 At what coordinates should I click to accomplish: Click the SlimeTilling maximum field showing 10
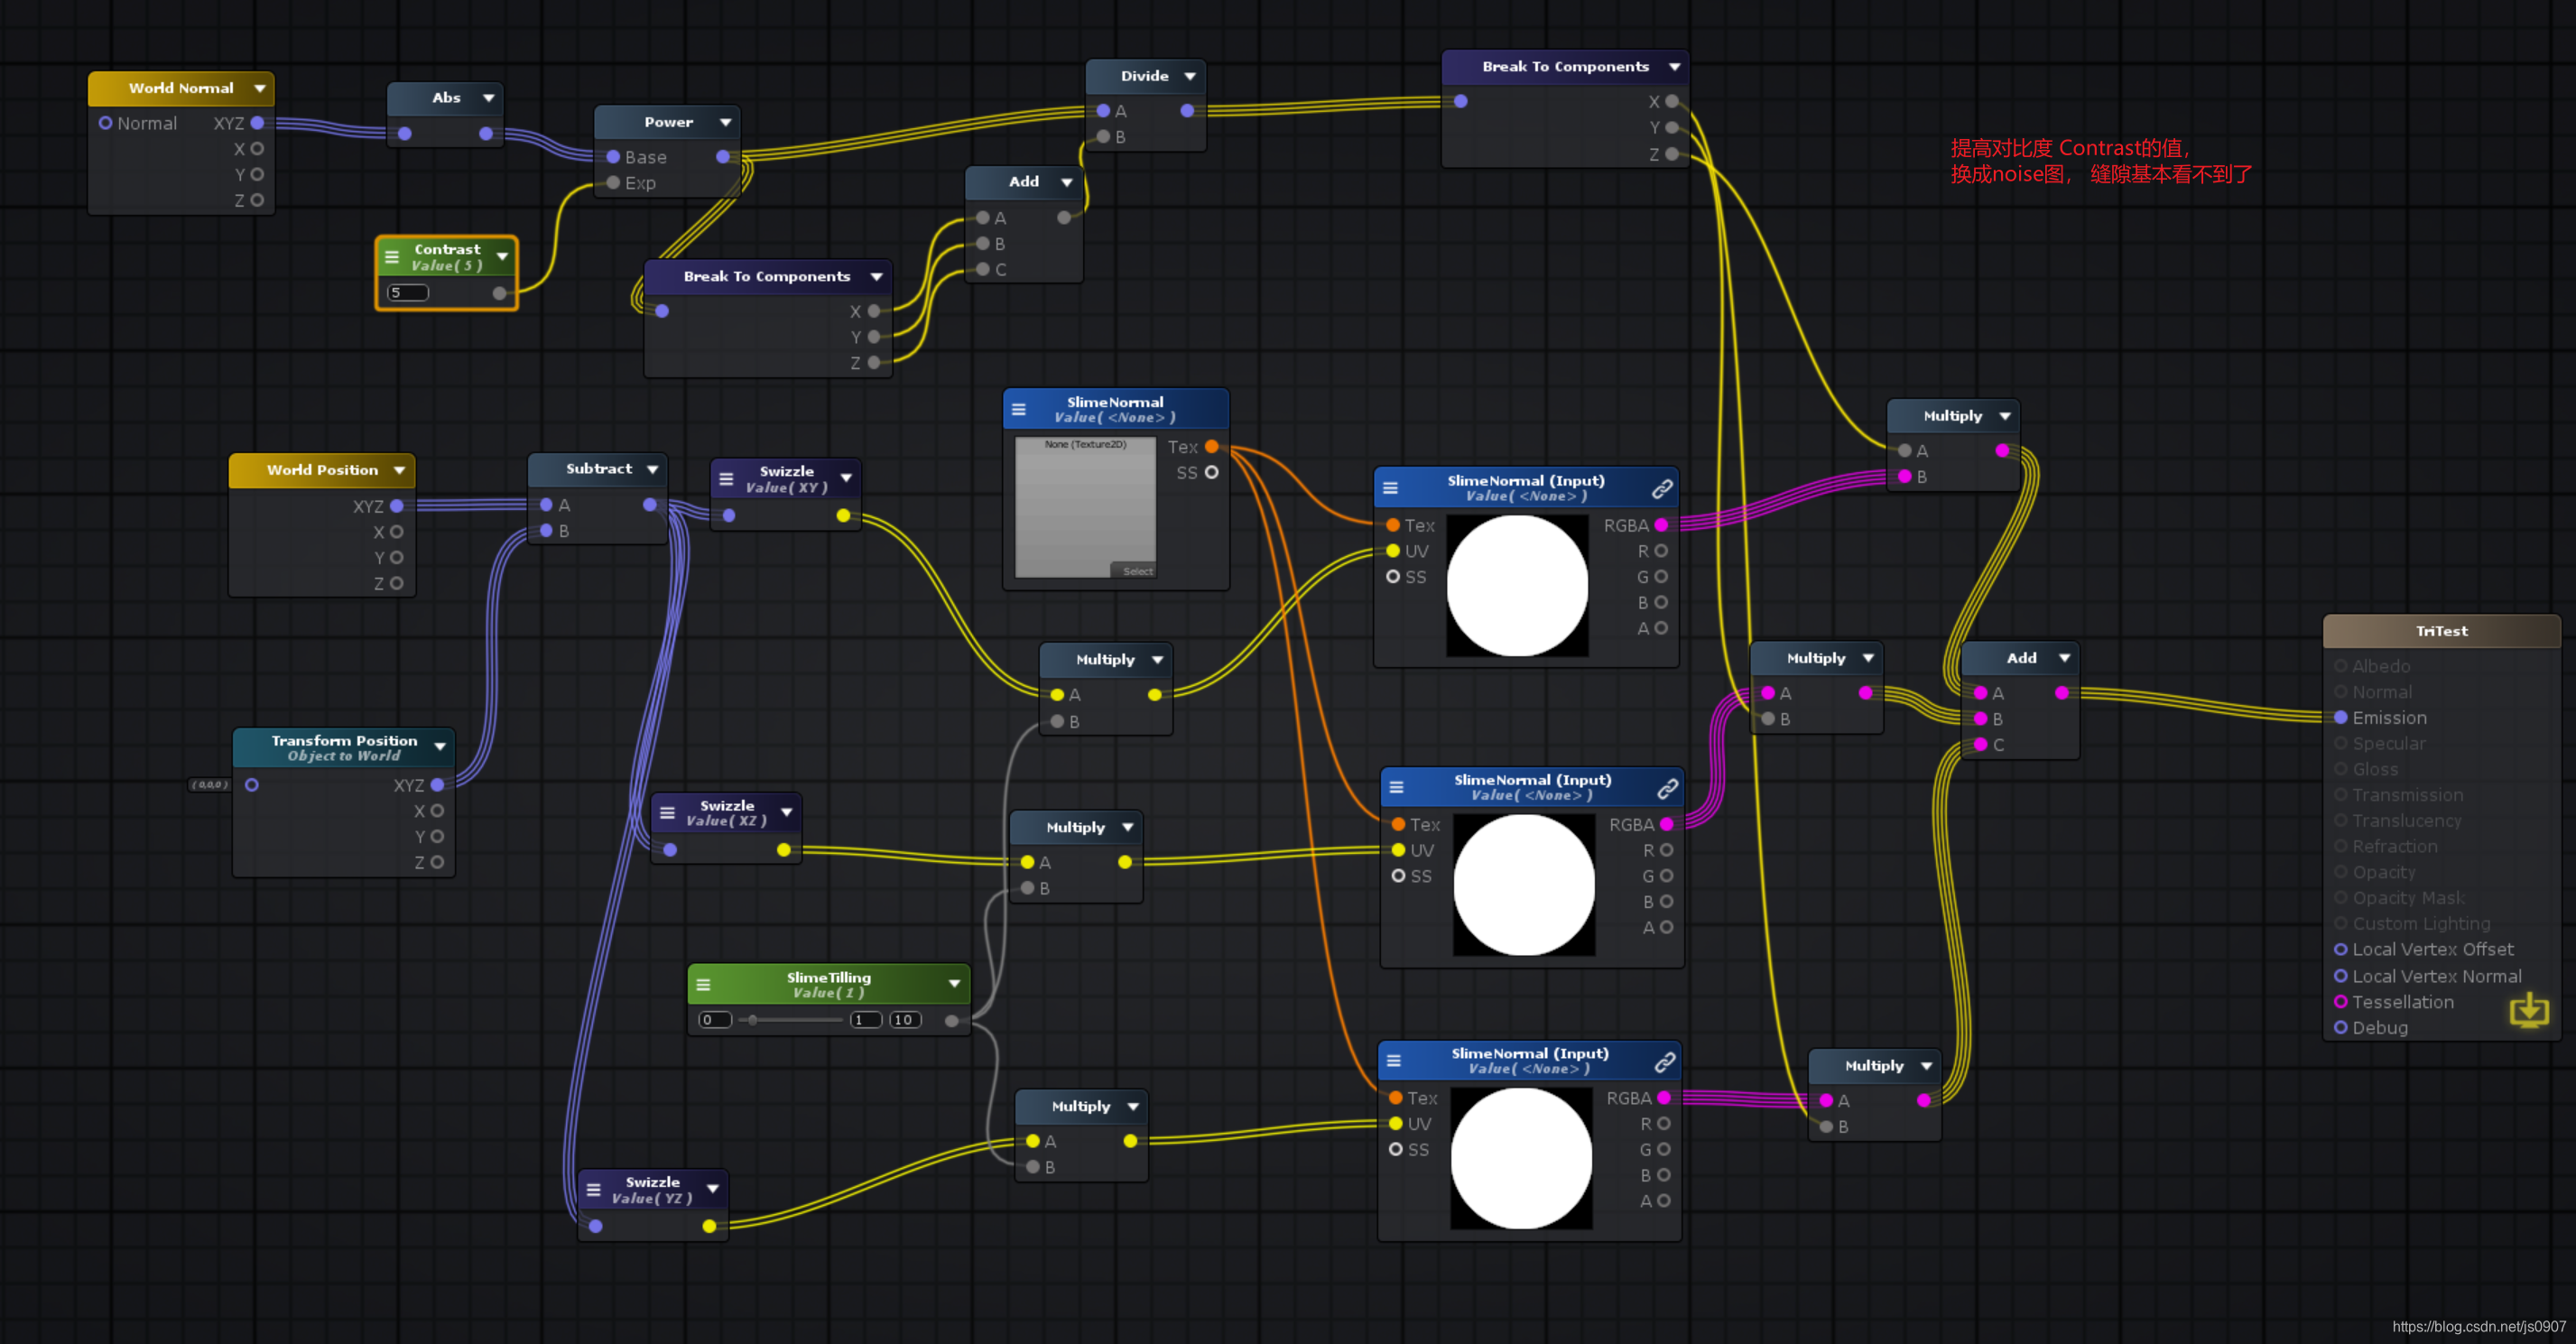[905, 1020]
